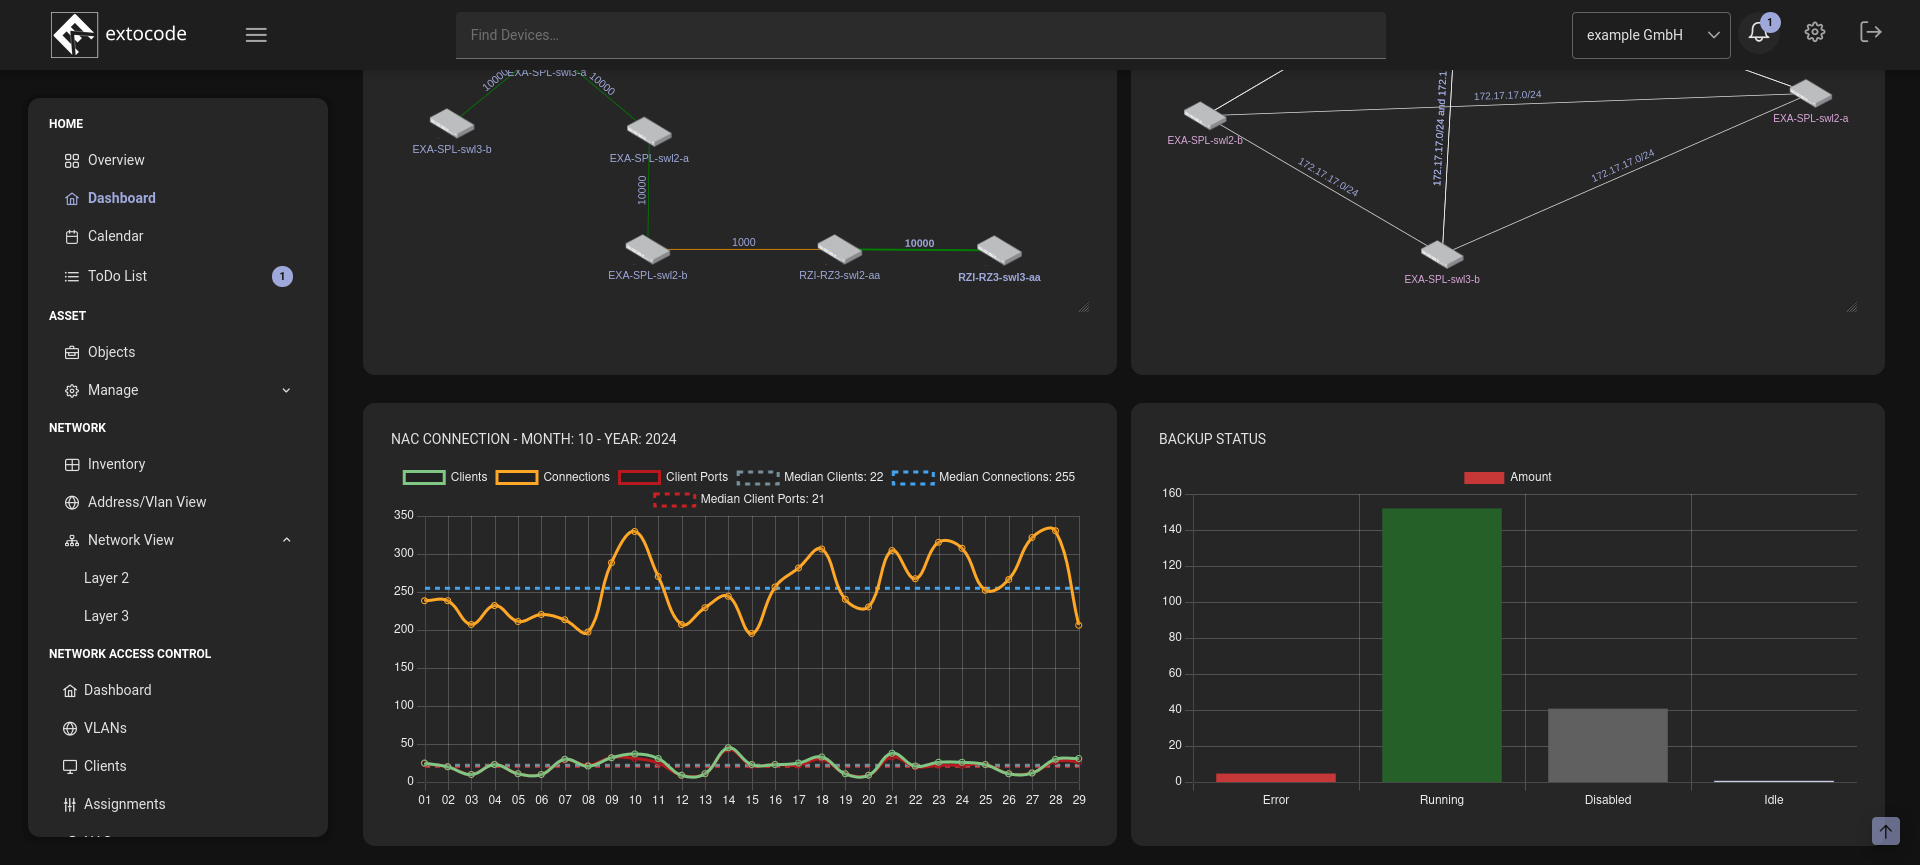Select the RZI-RZ3-swl3-aa switch node
The width and height of the screenshot is (1920, 865).
pyautogui.click(x=998, y=250)
